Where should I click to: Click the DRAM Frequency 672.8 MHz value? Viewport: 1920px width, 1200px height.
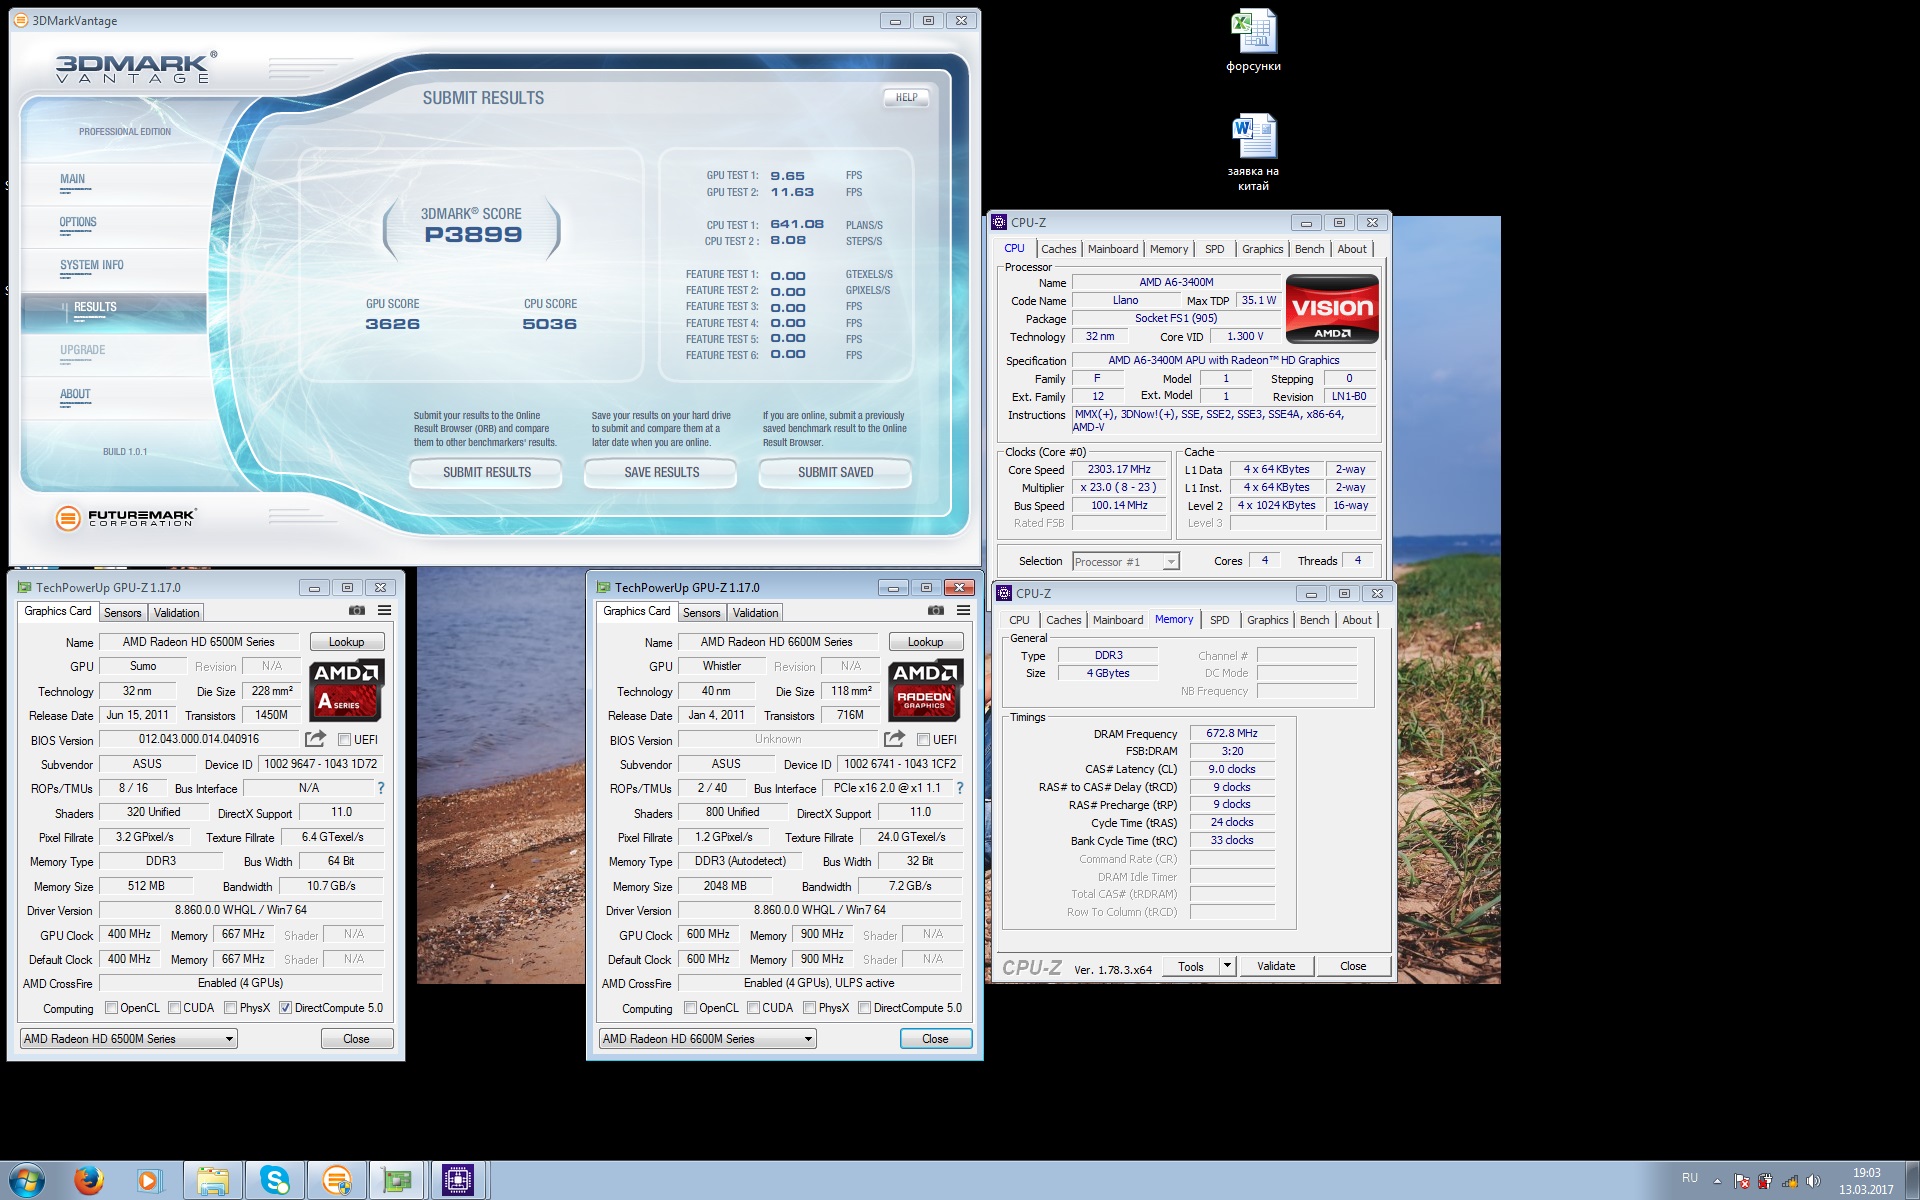click(1231, 733)
